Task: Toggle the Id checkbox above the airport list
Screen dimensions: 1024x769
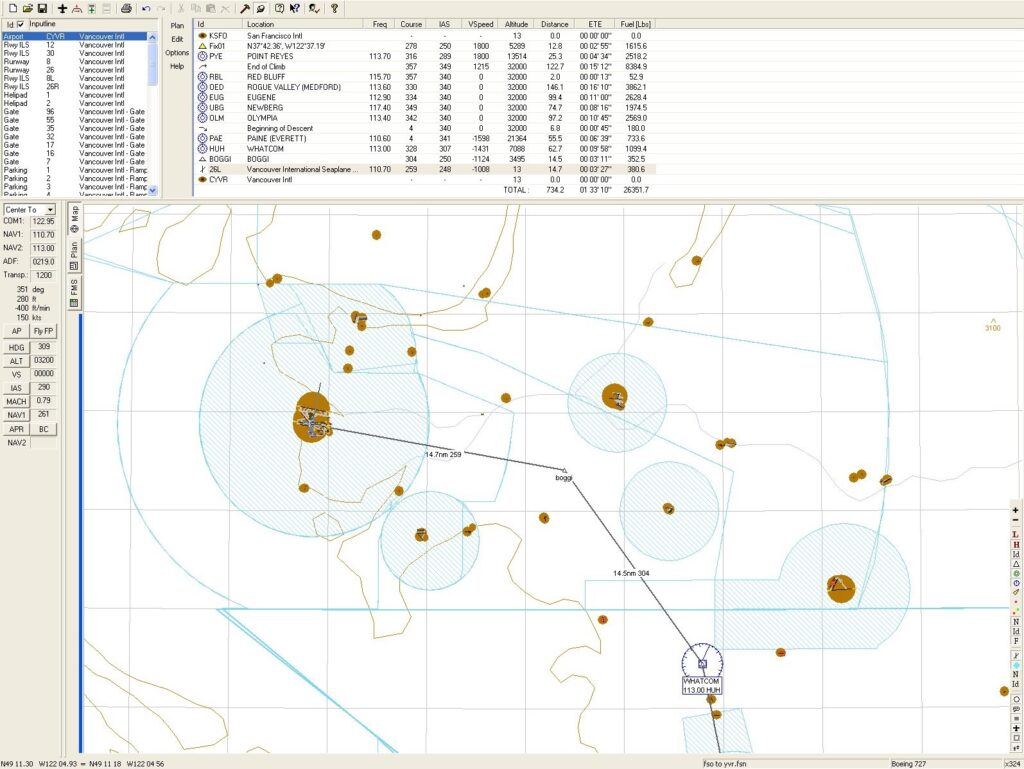Action: 20,23
